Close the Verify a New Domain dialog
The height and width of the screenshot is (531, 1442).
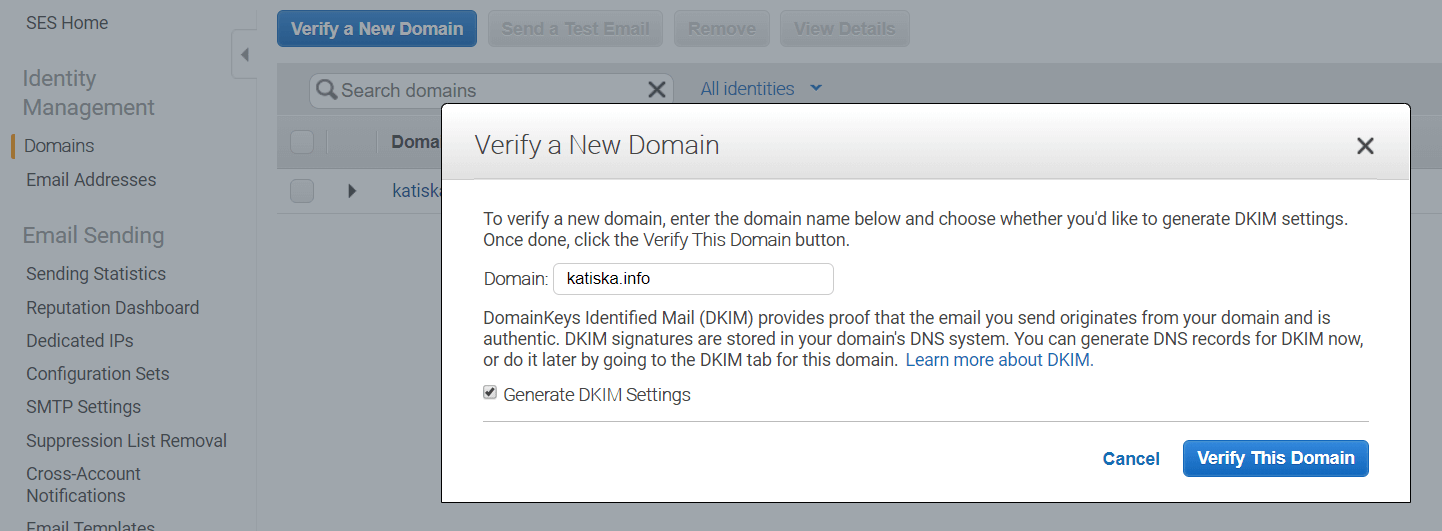1365,146
